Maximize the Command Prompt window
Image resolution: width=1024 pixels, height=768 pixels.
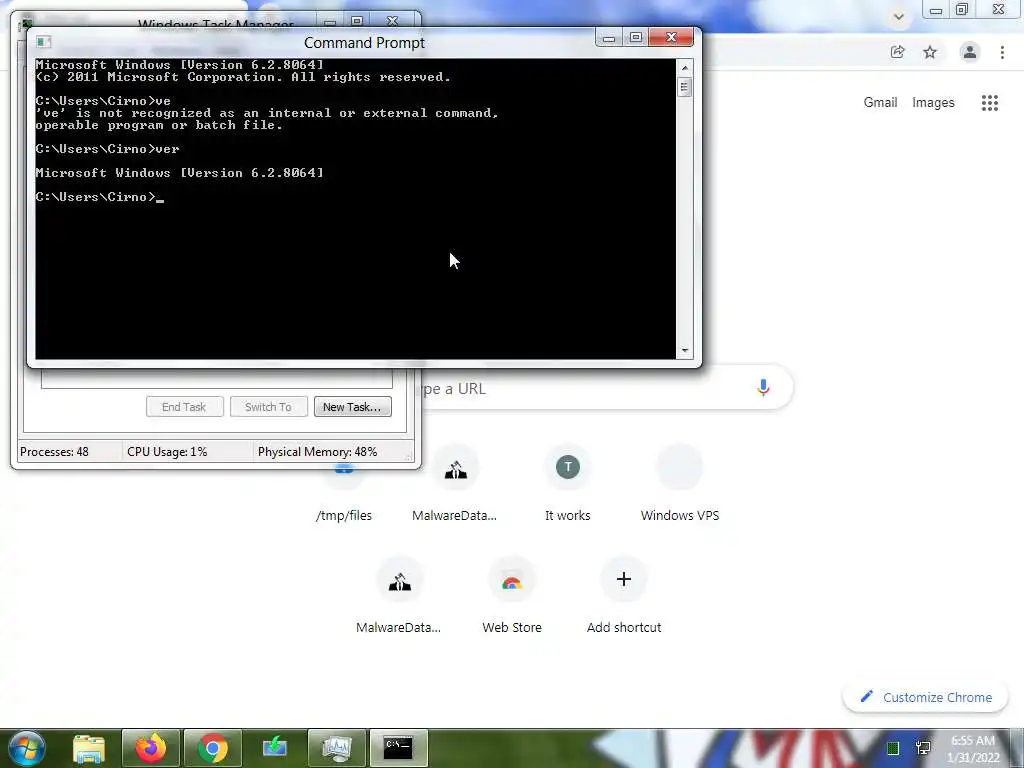click(x=636, y=37)
